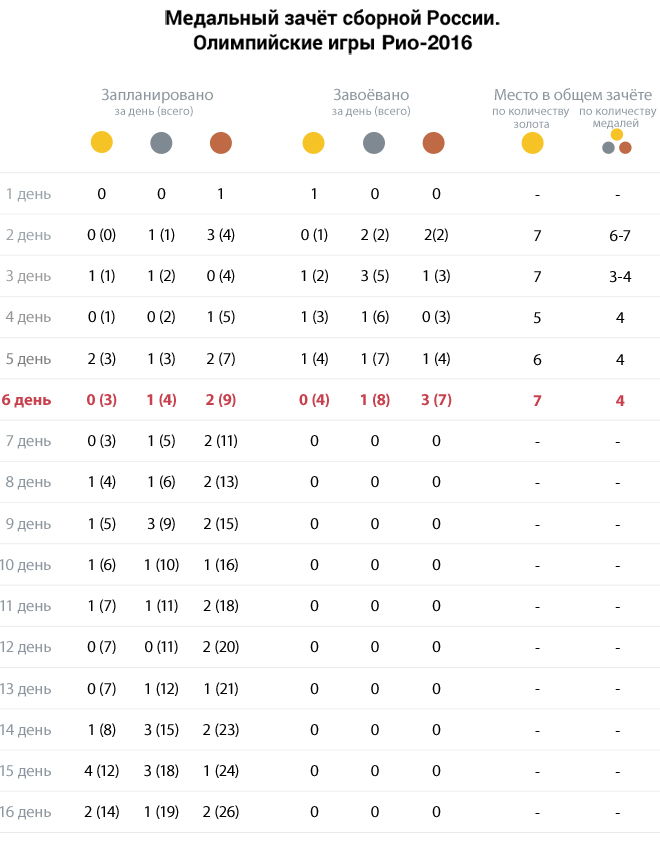Select the subtitle 'Олимпийские игры Рио-2016'
660x843 pixels.
(332, 43)
